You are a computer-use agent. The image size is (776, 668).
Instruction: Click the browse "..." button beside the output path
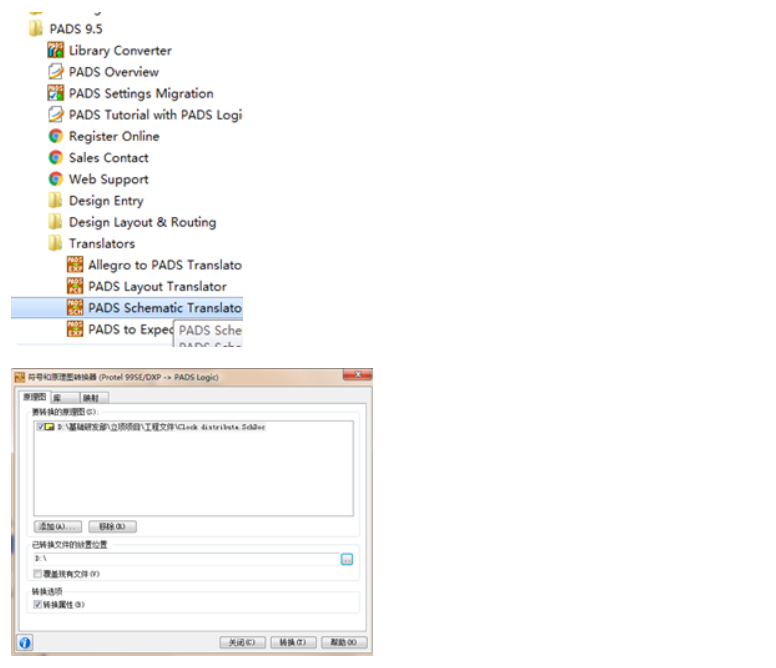point(347,560)
